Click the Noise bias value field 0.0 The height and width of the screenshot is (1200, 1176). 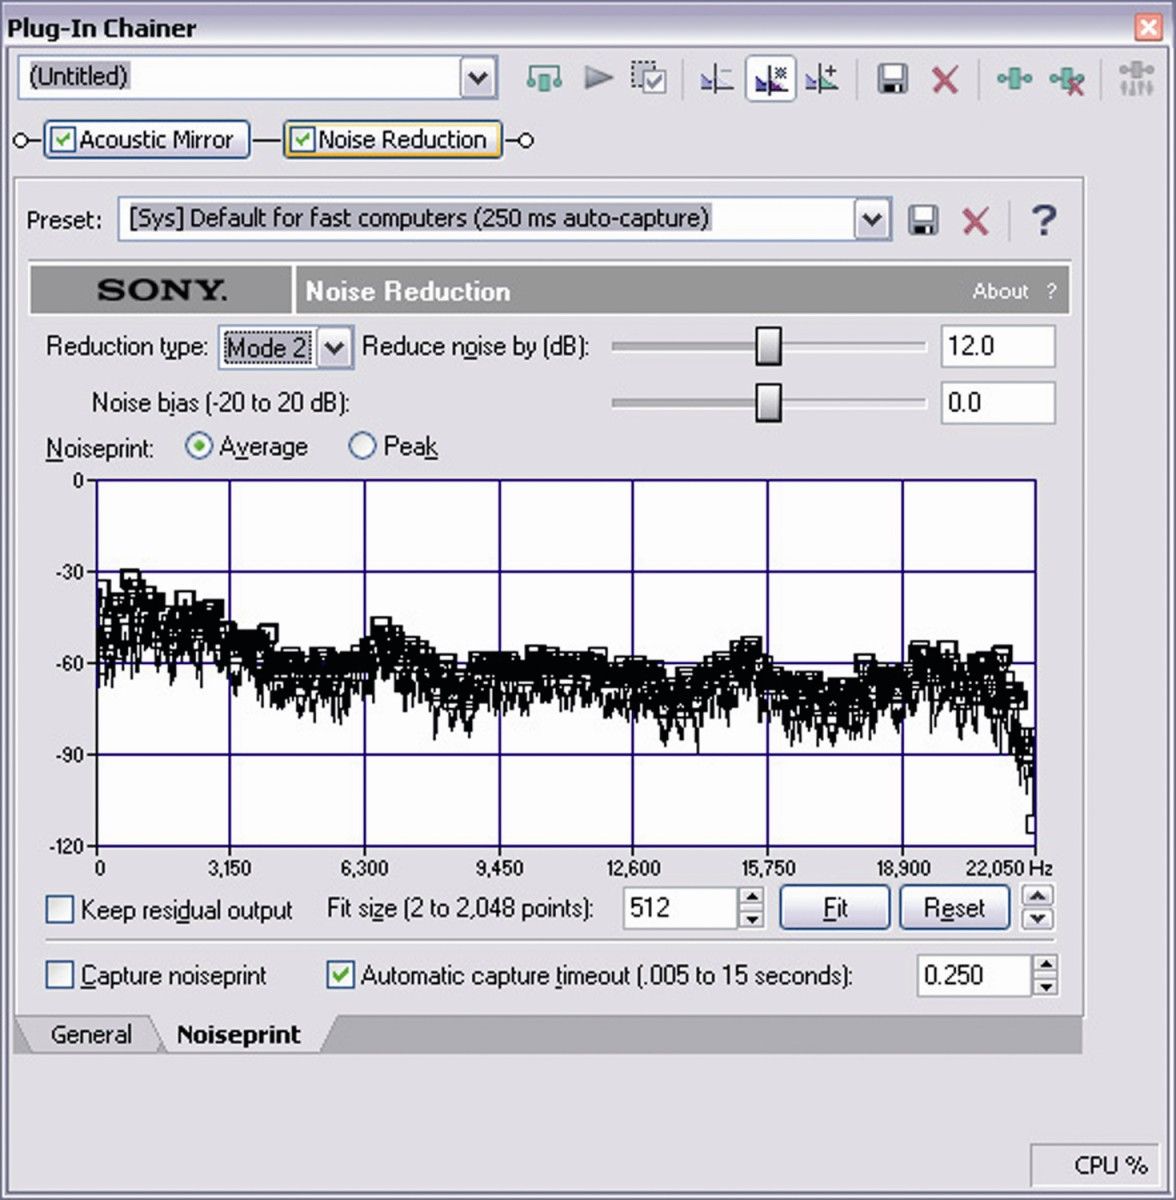[997, 403]
